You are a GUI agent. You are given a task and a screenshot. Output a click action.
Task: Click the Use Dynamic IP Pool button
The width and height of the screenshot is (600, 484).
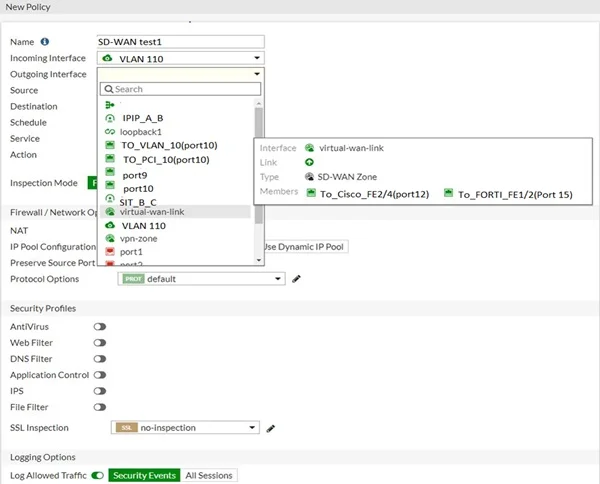[x=305, y=246]
